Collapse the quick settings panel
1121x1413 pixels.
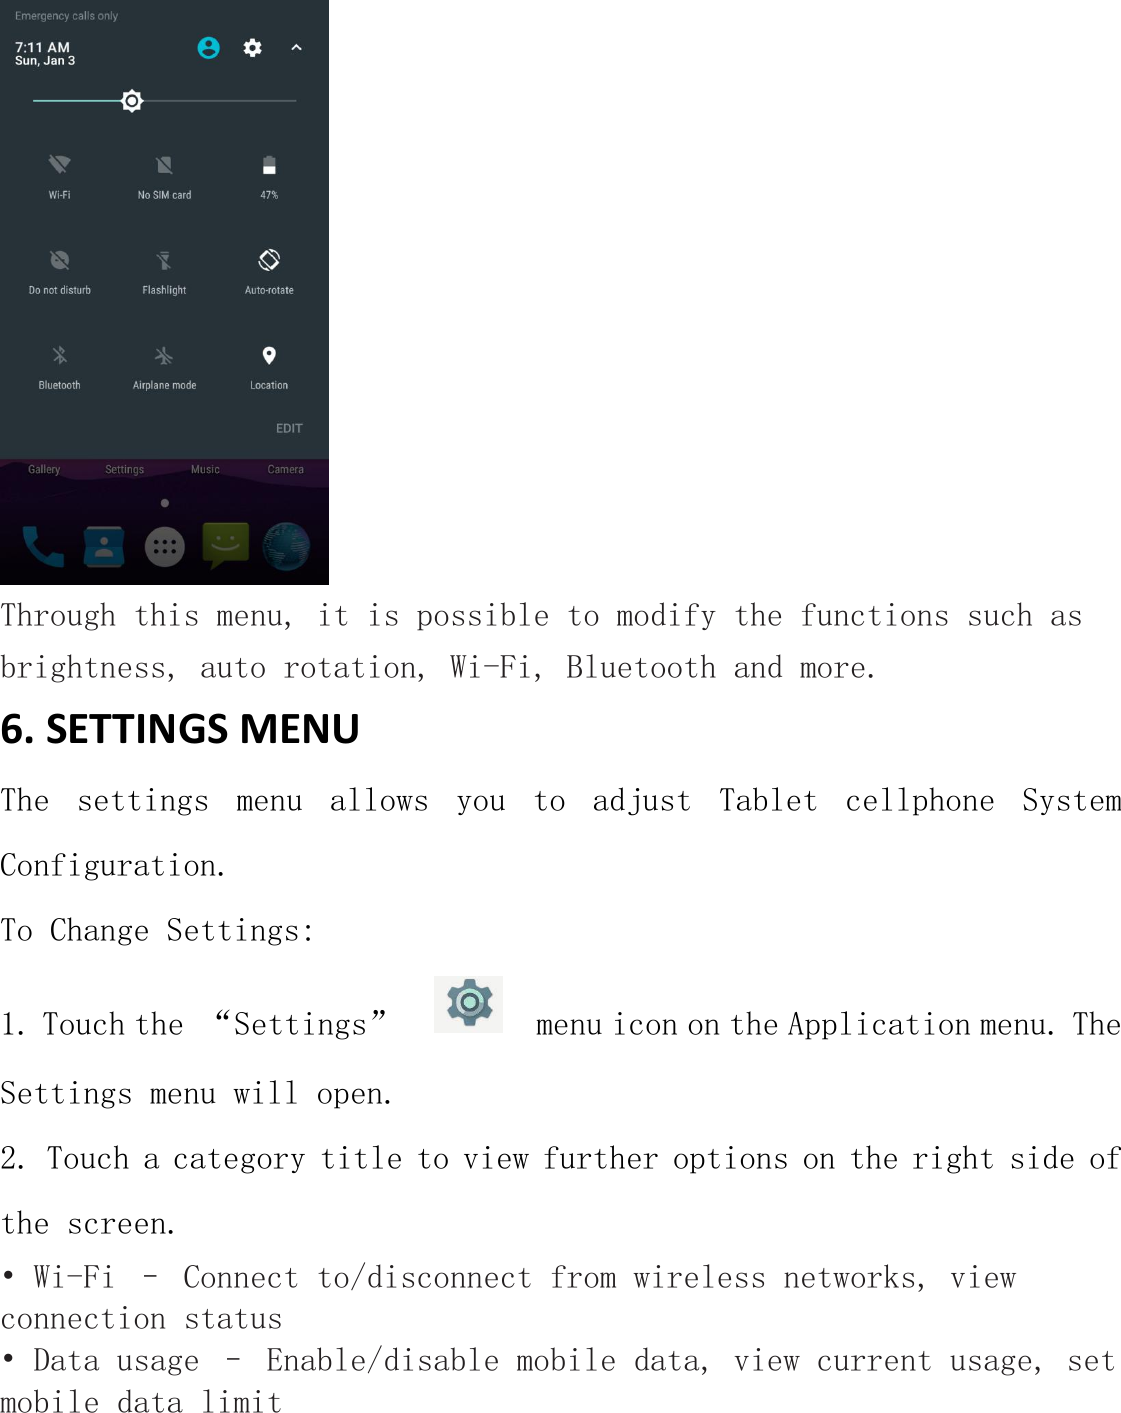(x=295, y=48)
